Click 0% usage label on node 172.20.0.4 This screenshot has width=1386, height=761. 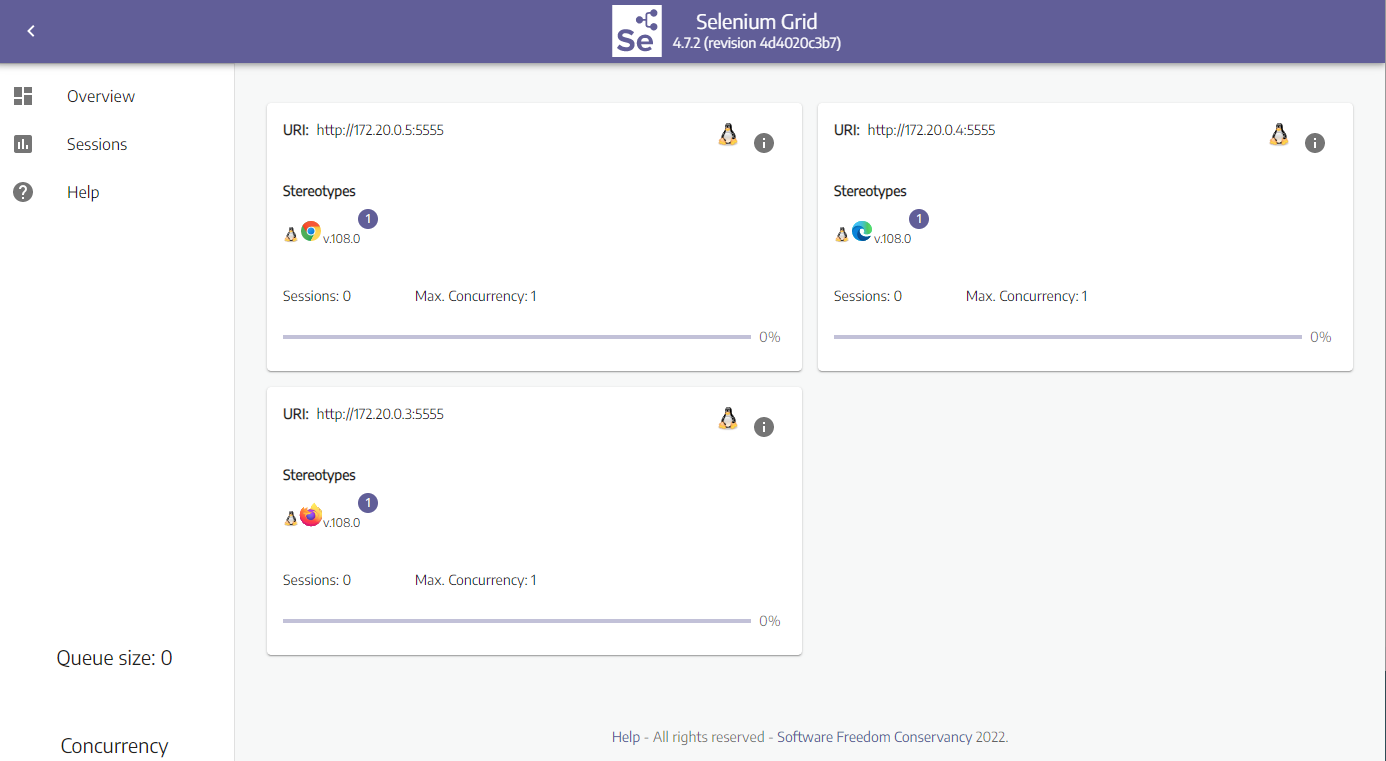(1321, 337)
